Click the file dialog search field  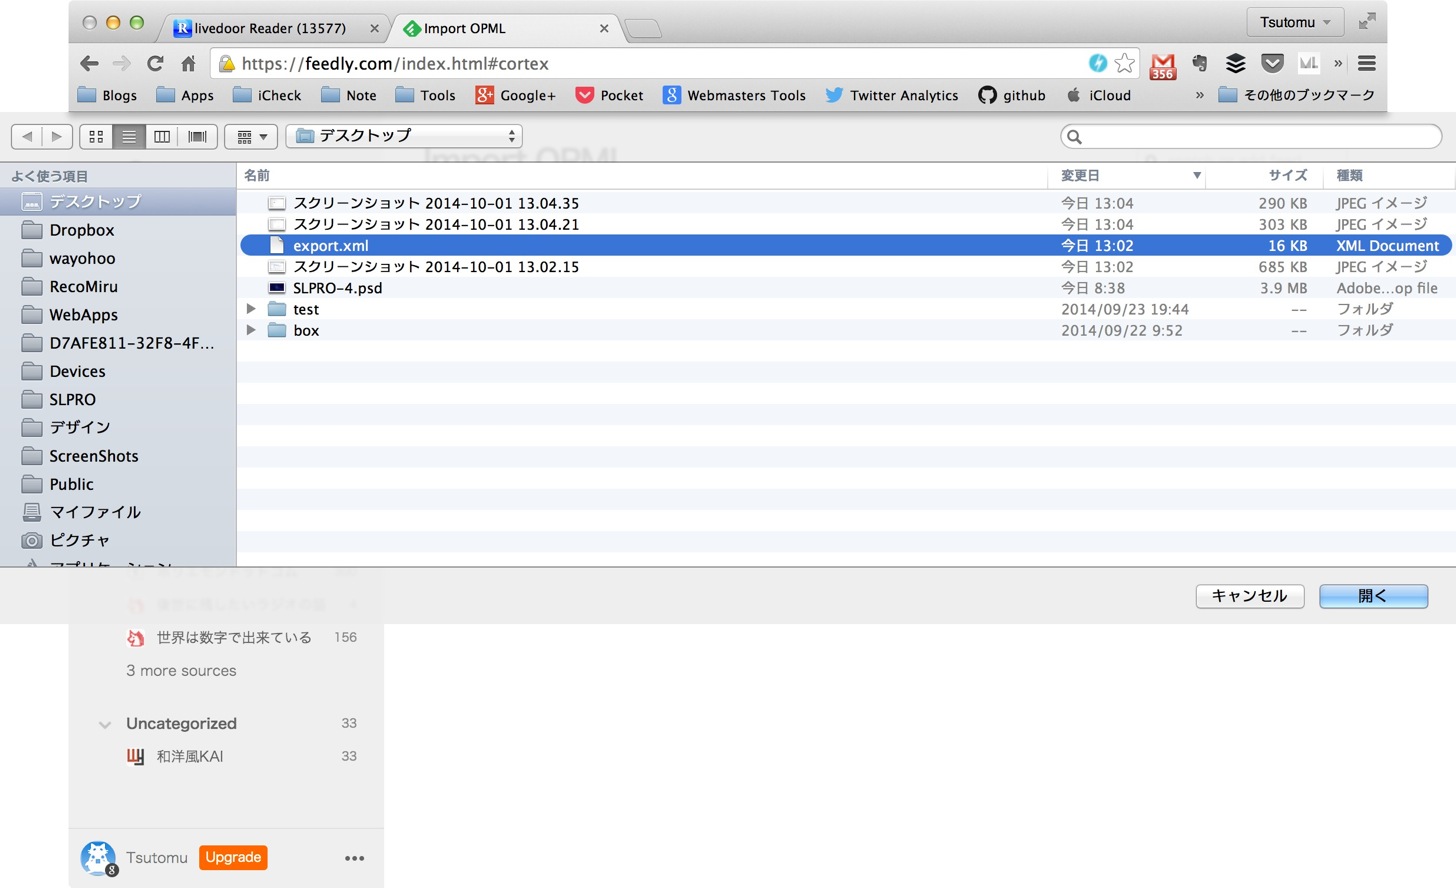tap(1251, 136)
